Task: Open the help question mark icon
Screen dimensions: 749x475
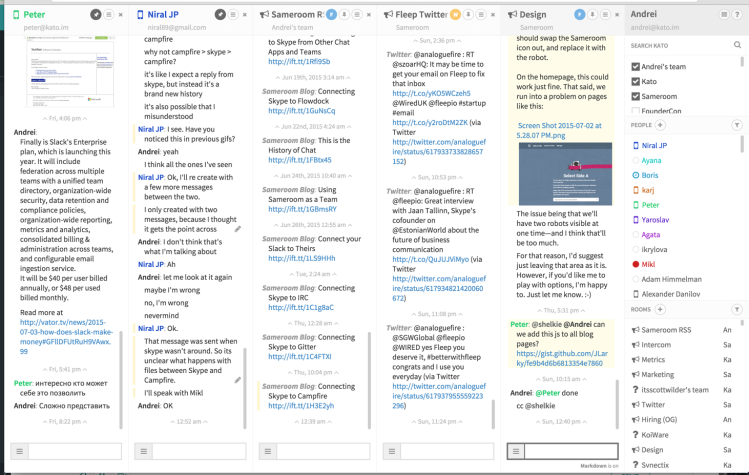Action: 737,15
